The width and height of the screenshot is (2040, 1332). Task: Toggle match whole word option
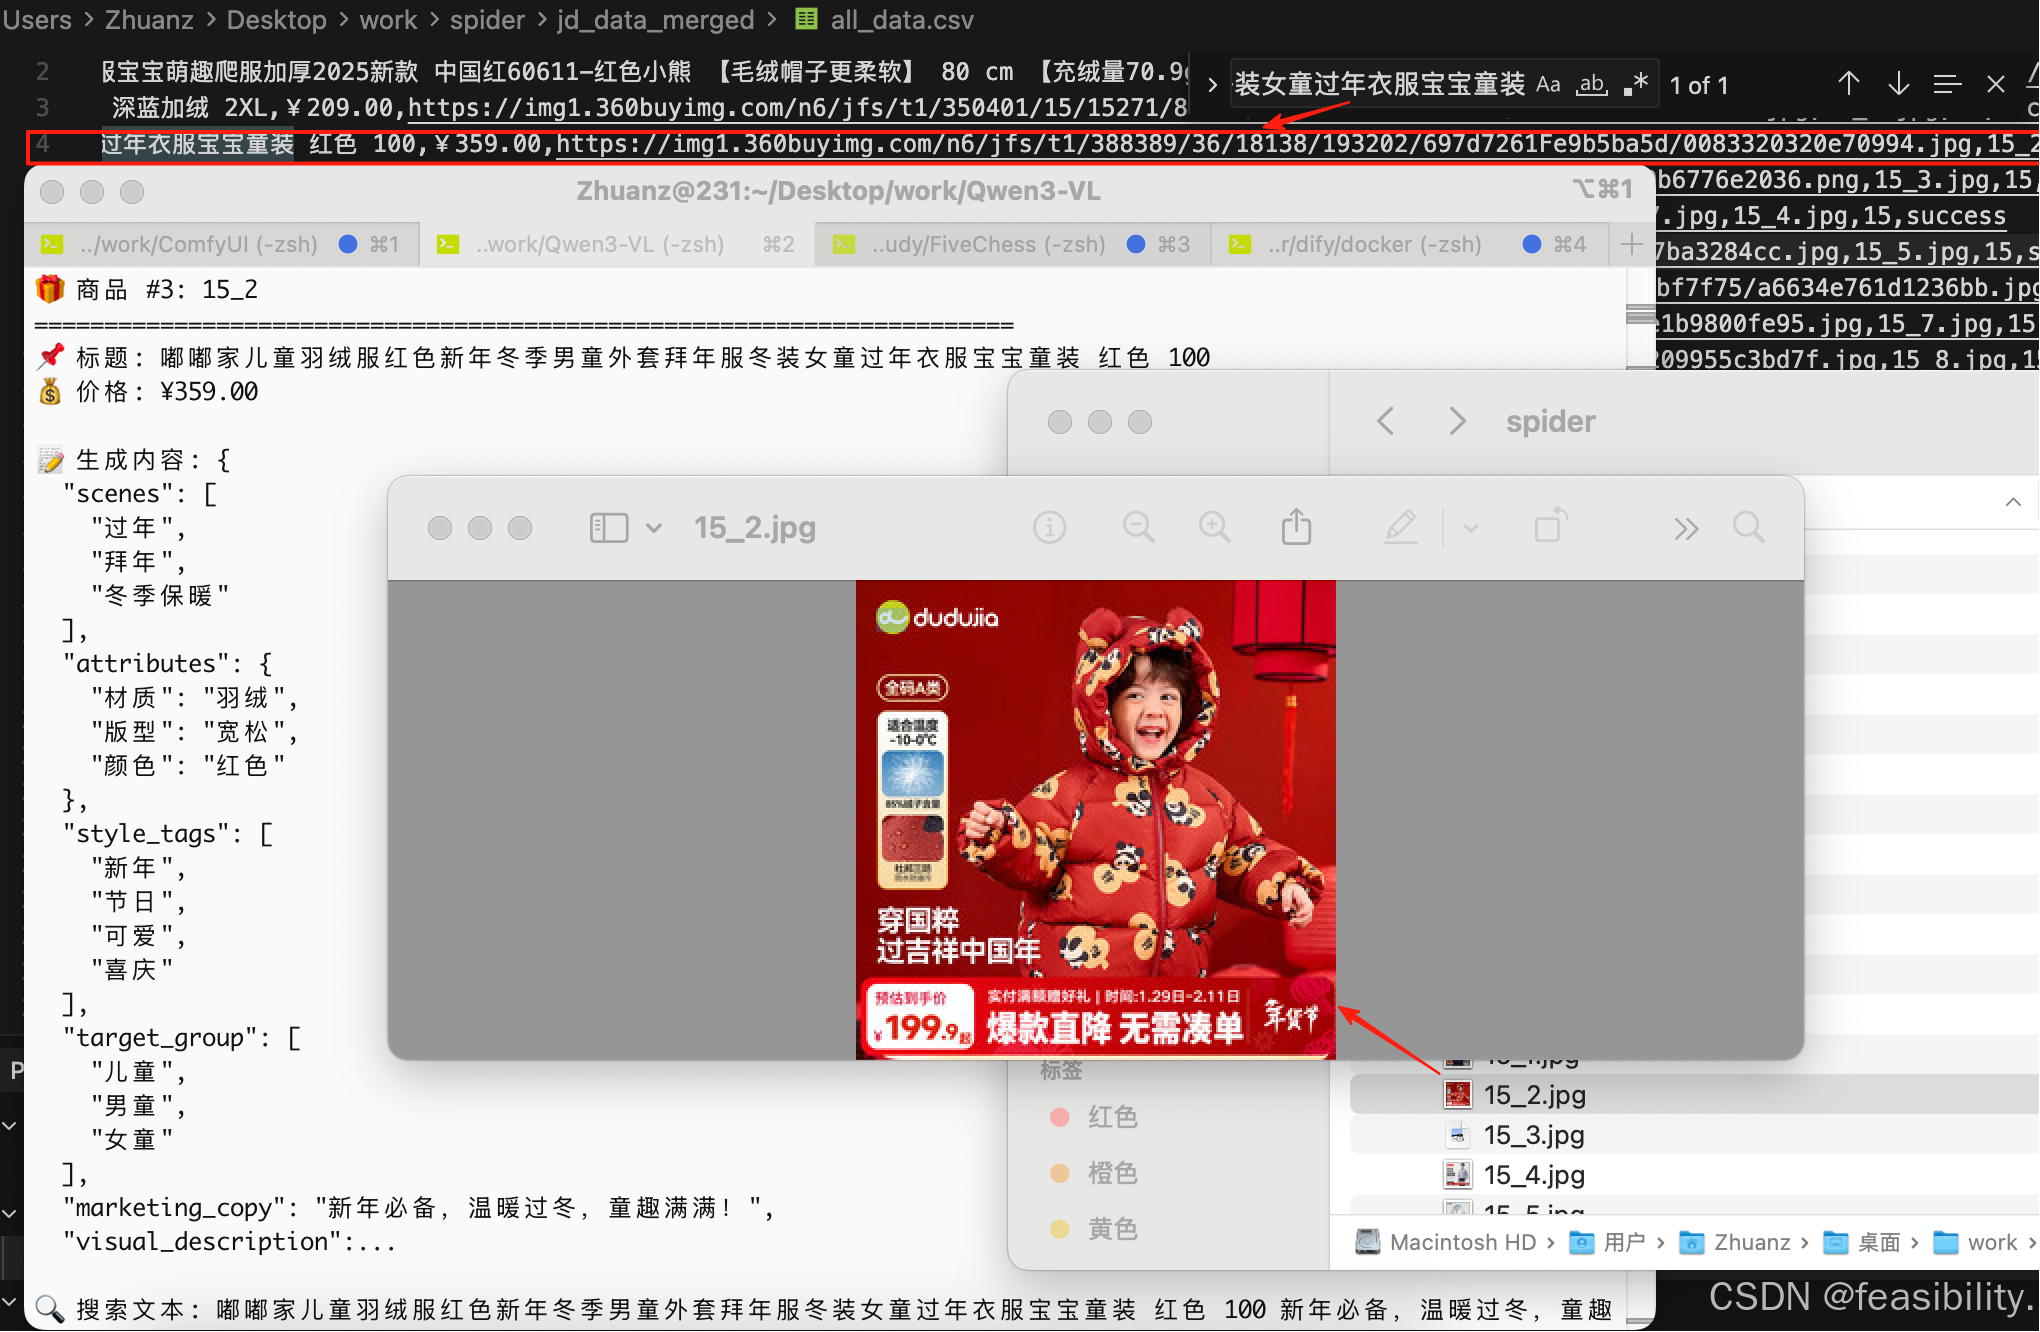[1592, 85]
